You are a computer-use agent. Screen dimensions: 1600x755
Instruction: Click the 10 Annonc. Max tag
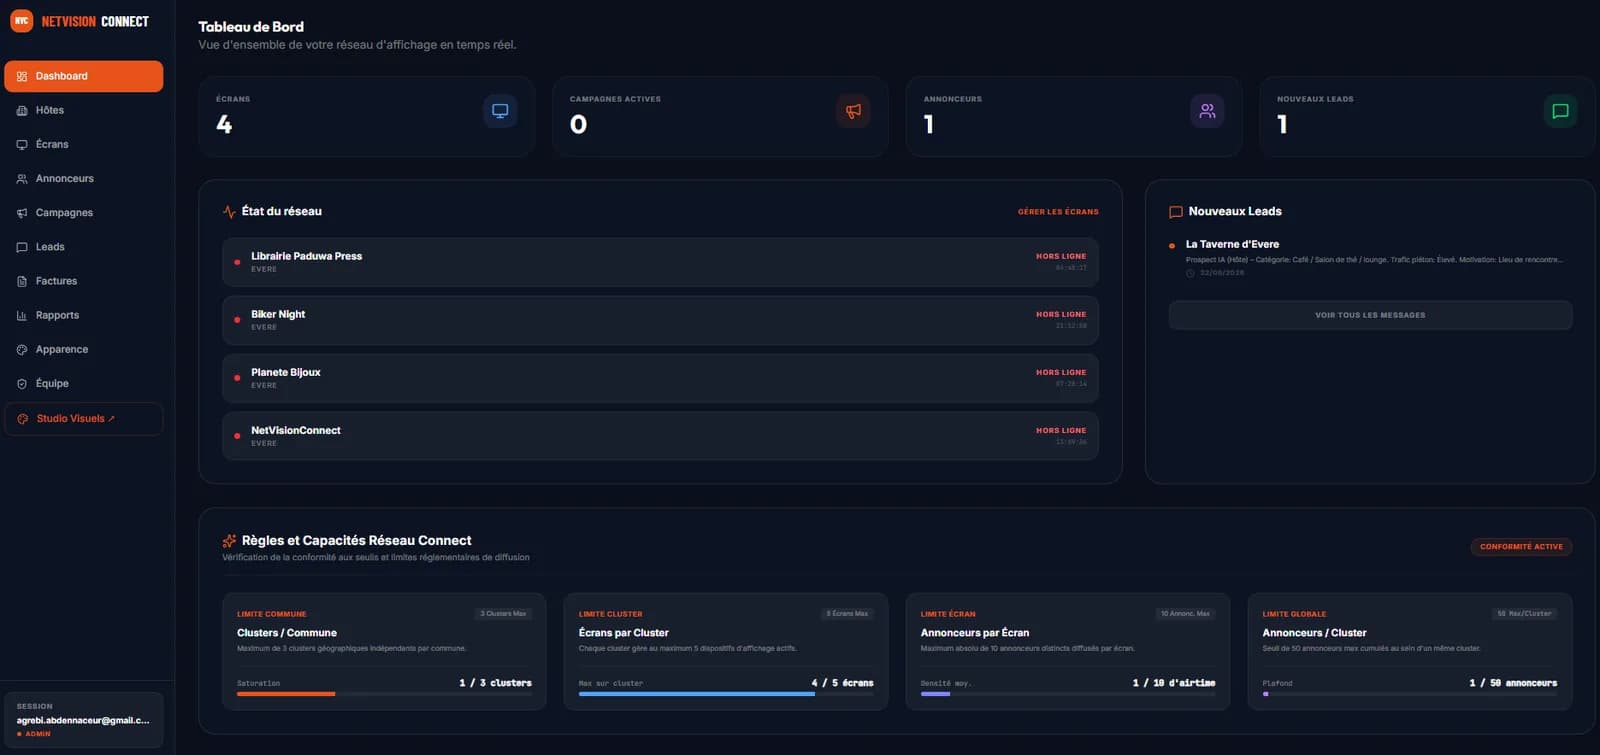pyautogui.click(x=1185, y=613)
